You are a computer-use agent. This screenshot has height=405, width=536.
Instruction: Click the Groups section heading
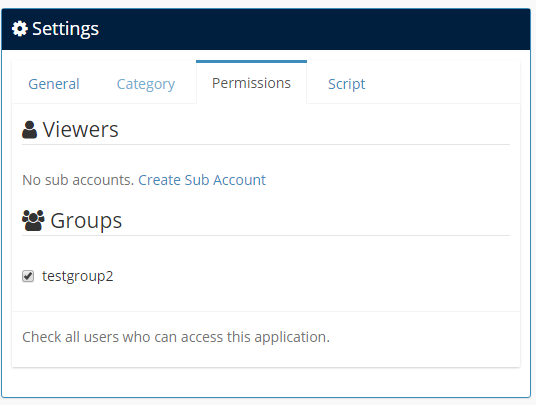(86, 221)
